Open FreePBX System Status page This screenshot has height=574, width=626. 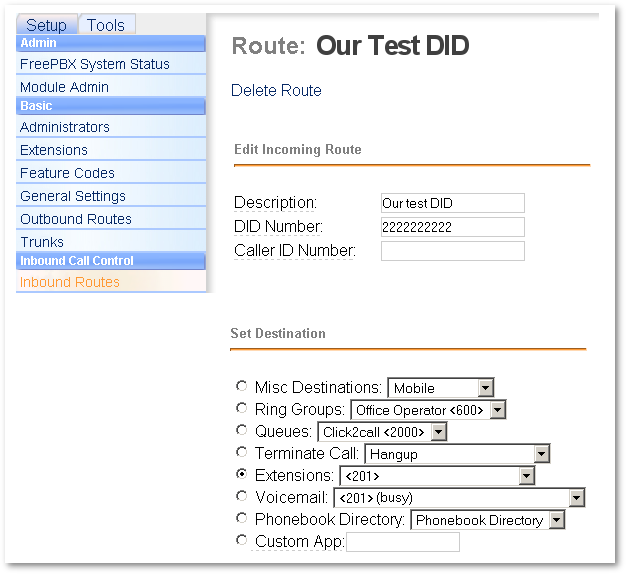pyautogui.click(x=95, y=64)
